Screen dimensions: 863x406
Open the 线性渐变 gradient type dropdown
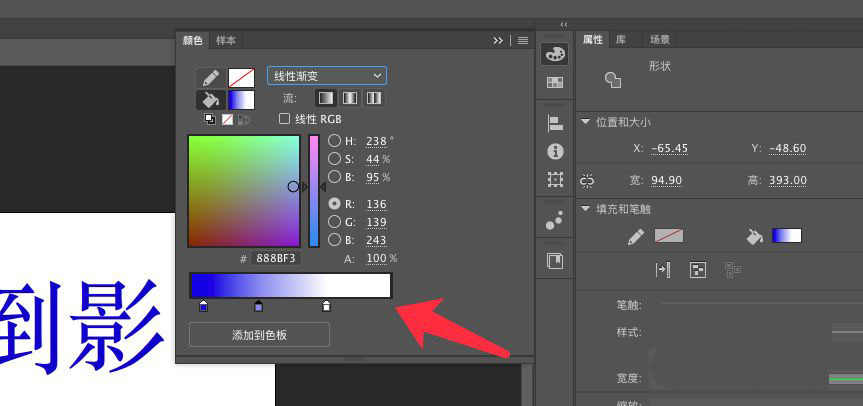tap(327, 76)
